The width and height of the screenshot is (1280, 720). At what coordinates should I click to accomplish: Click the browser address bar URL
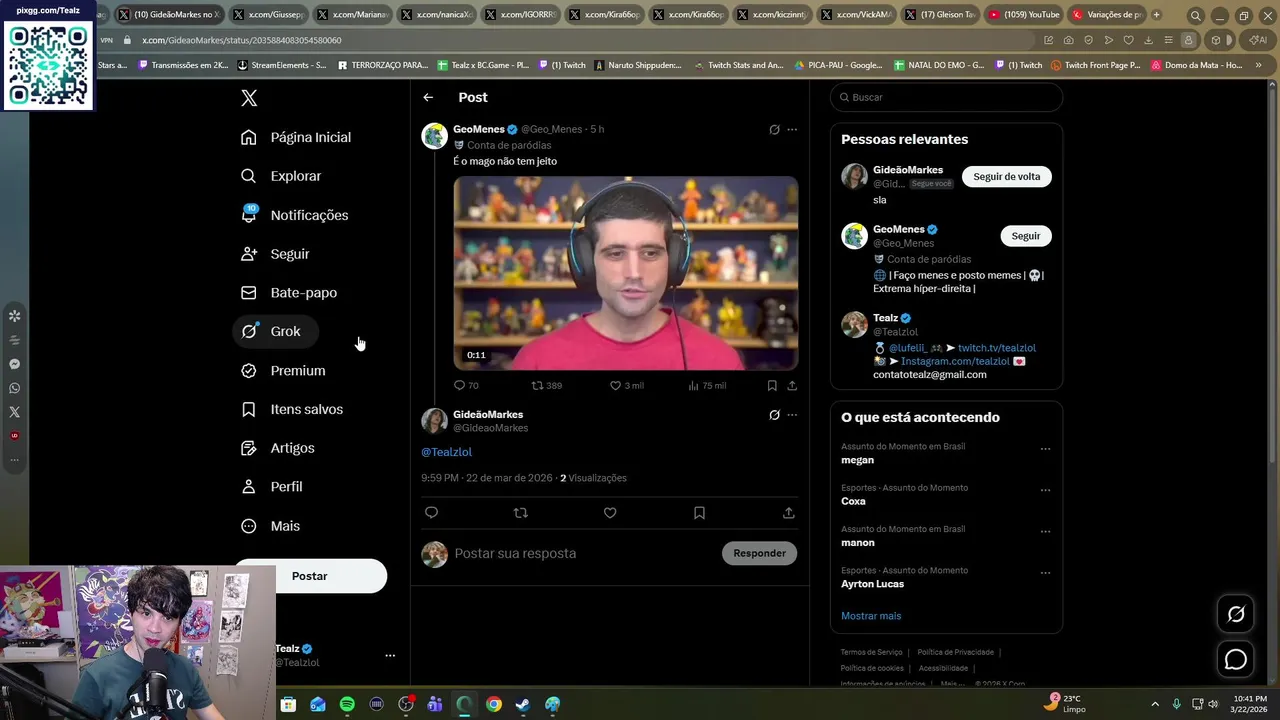(x=241, y=40)
